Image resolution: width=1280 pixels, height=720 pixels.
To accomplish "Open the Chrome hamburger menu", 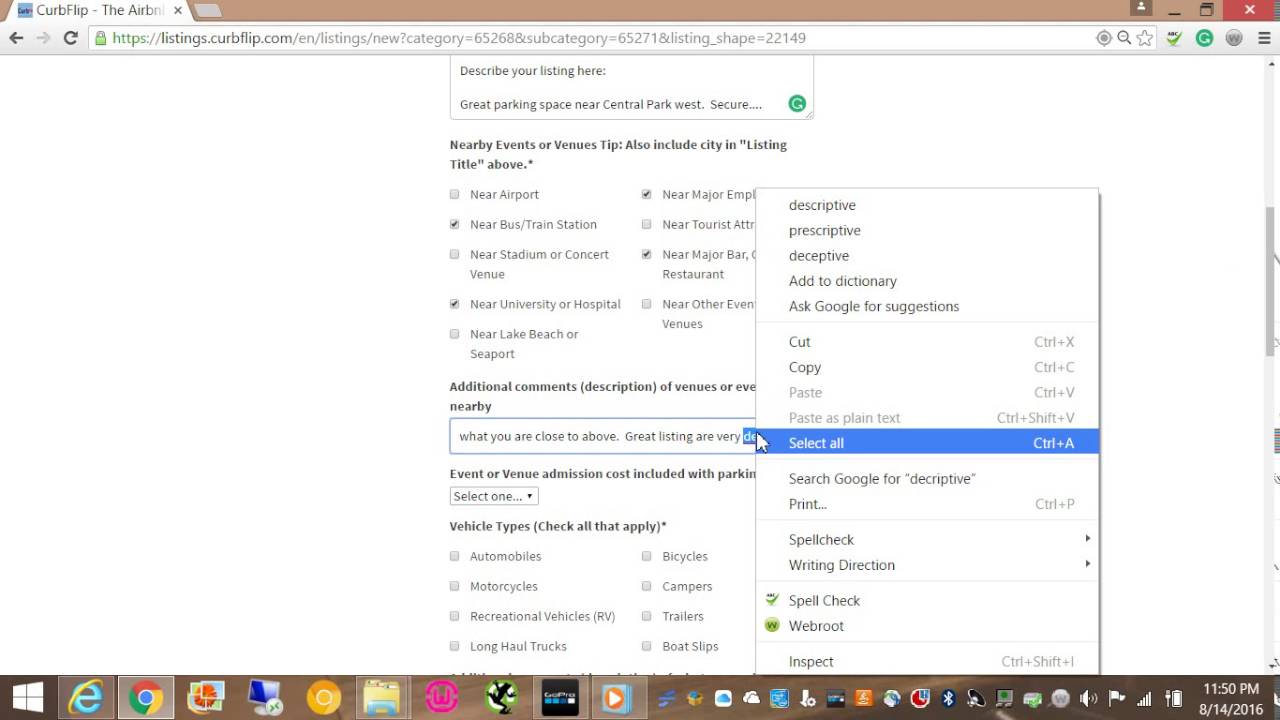I will click(1262, 38).
